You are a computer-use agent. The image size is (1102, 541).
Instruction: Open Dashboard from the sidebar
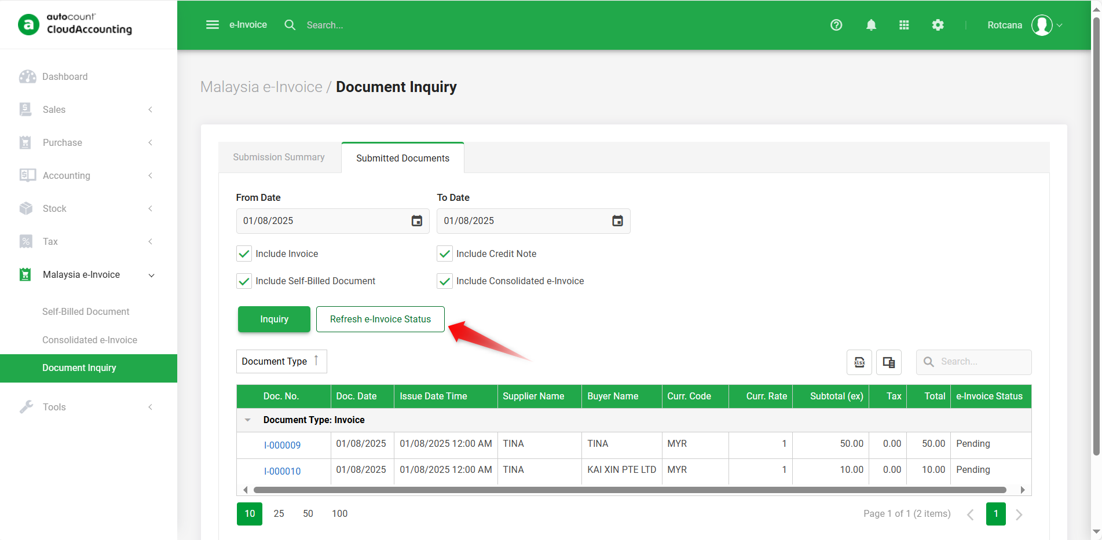[x=65, y=77]
